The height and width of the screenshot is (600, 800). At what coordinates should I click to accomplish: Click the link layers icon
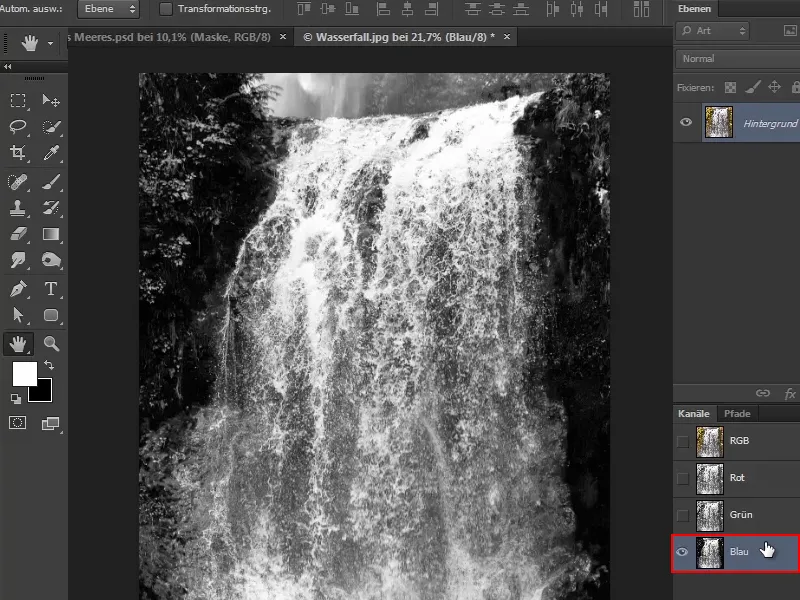coord(763,393)
